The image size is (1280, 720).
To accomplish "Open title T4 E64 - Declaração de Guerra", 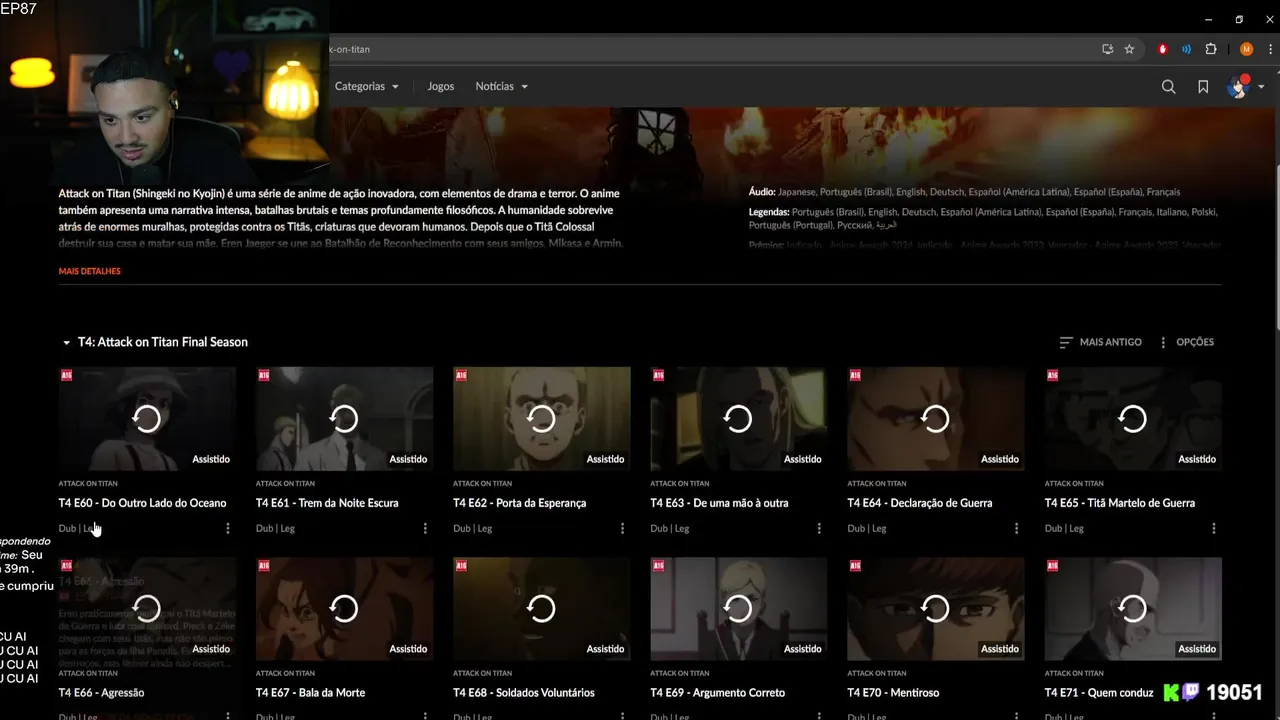I will (920, 503).
